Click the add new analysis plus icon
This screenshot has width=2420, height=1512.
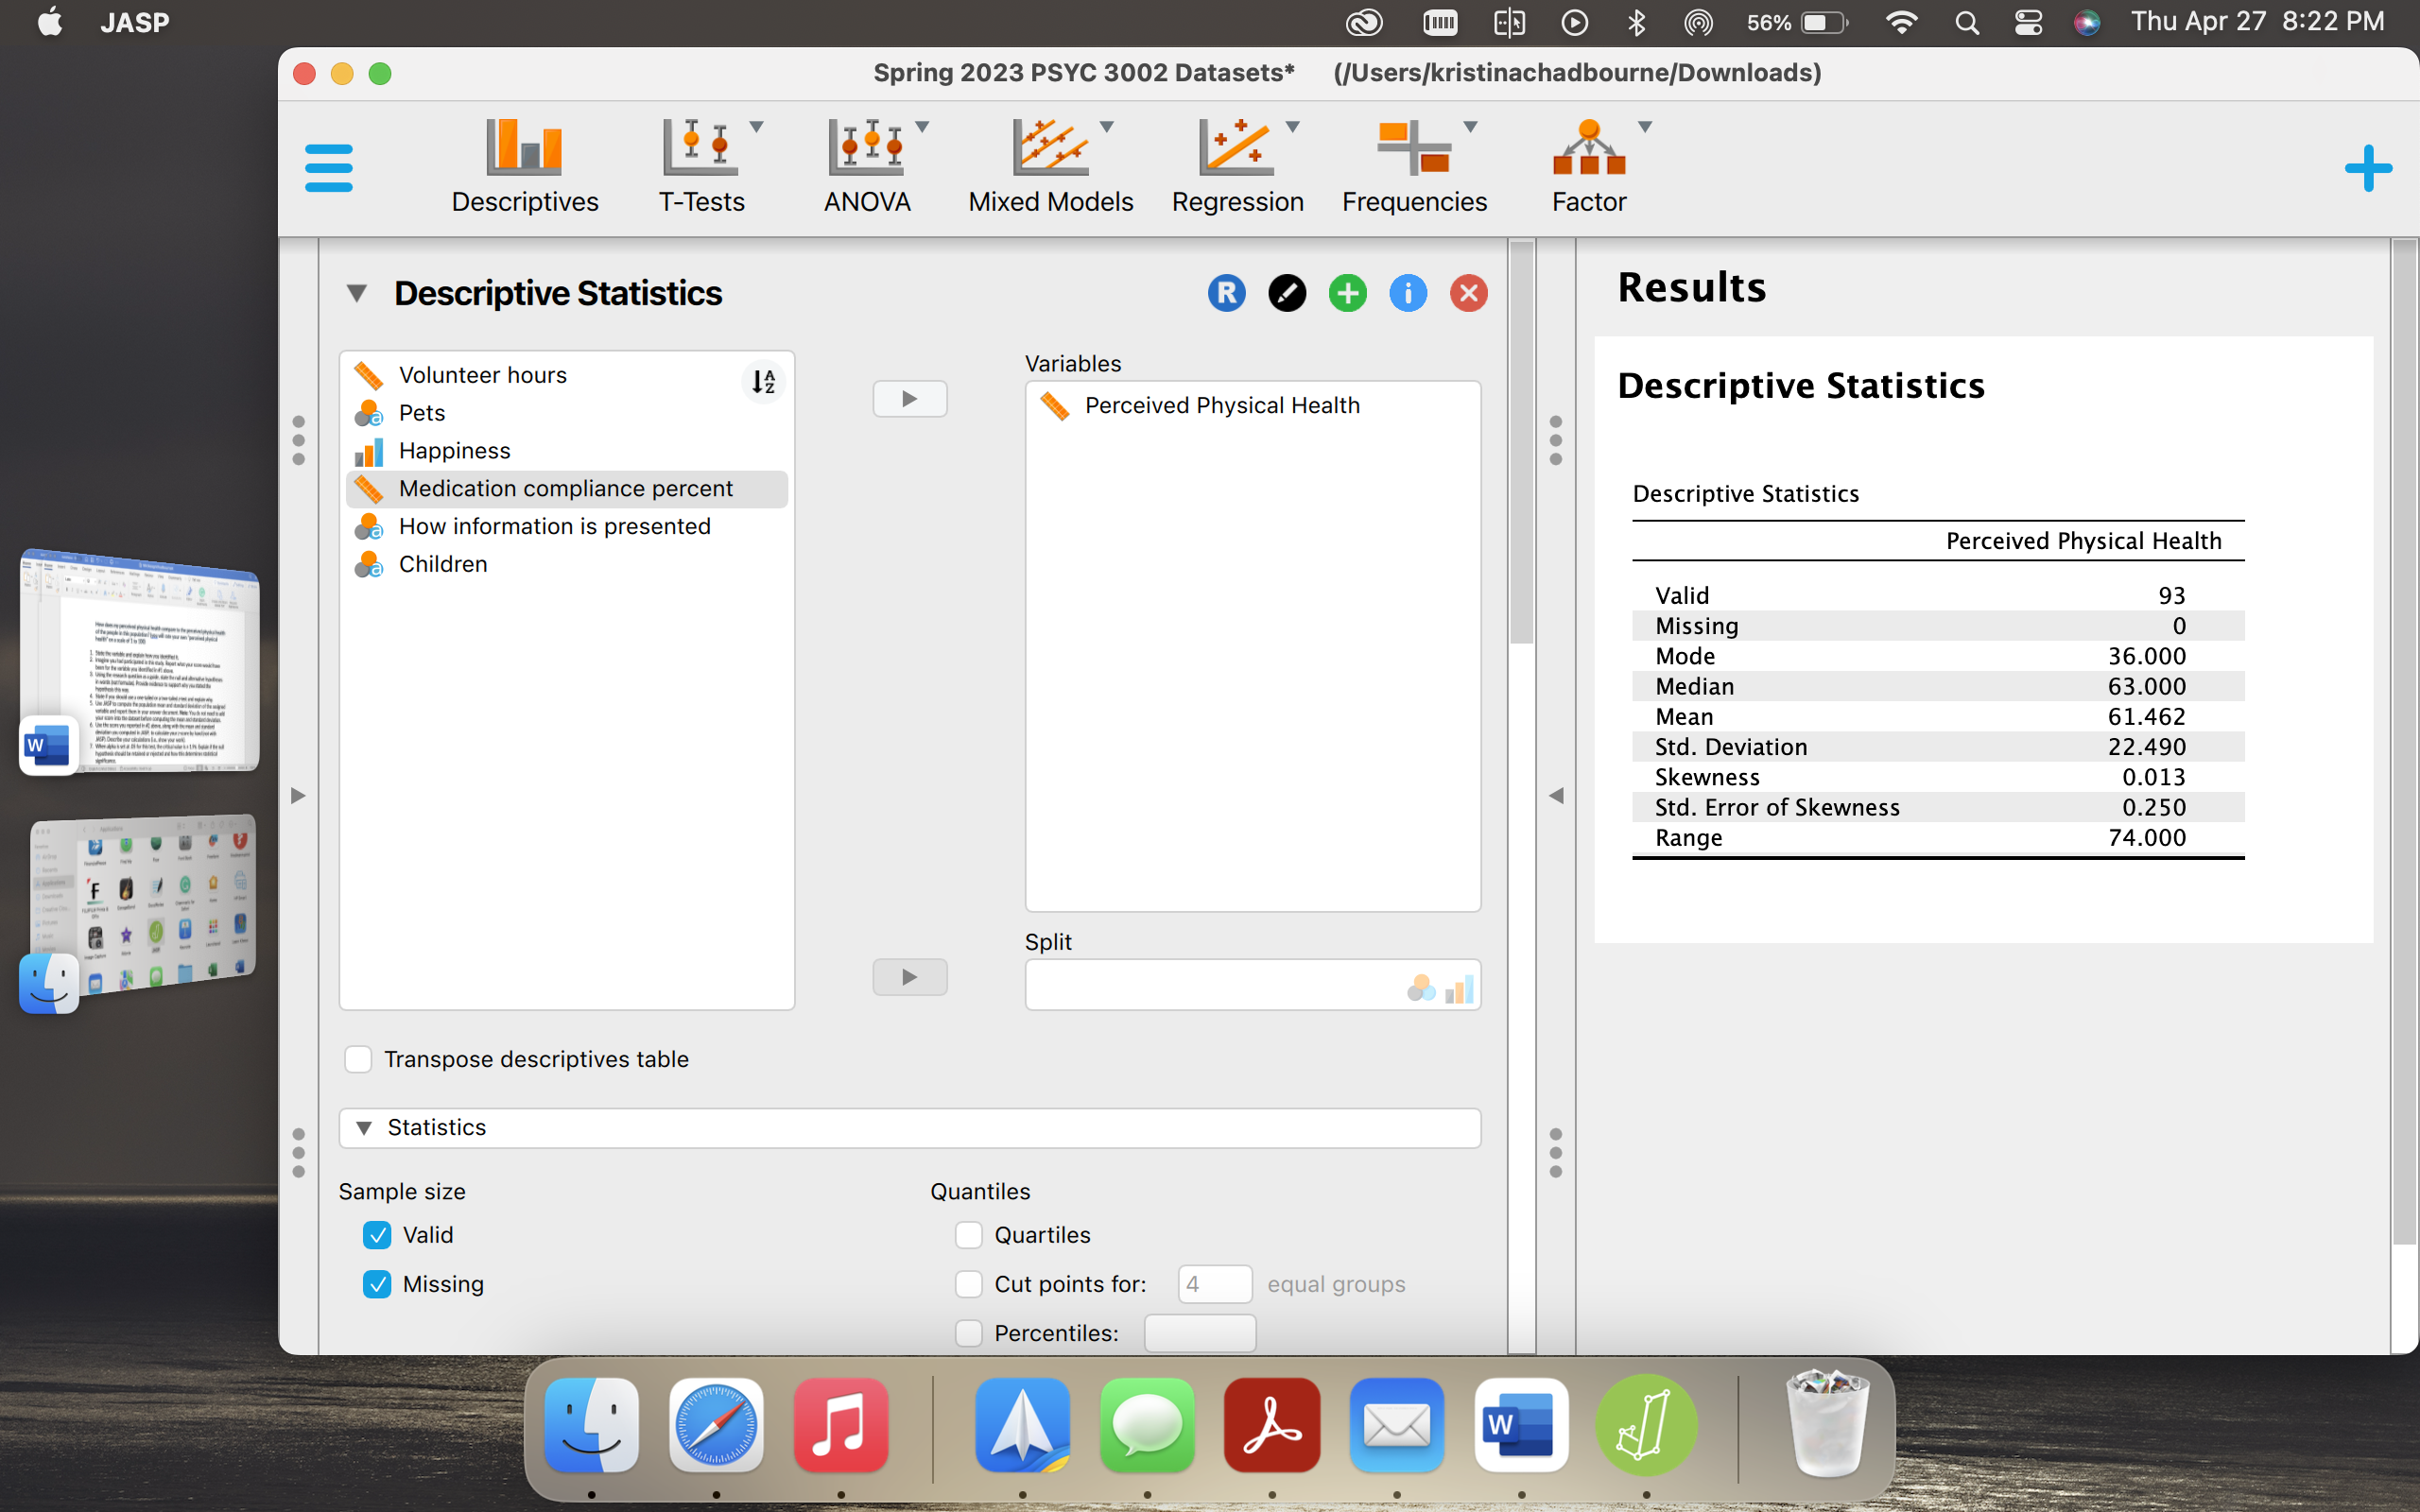click(x=2366, y=169)
